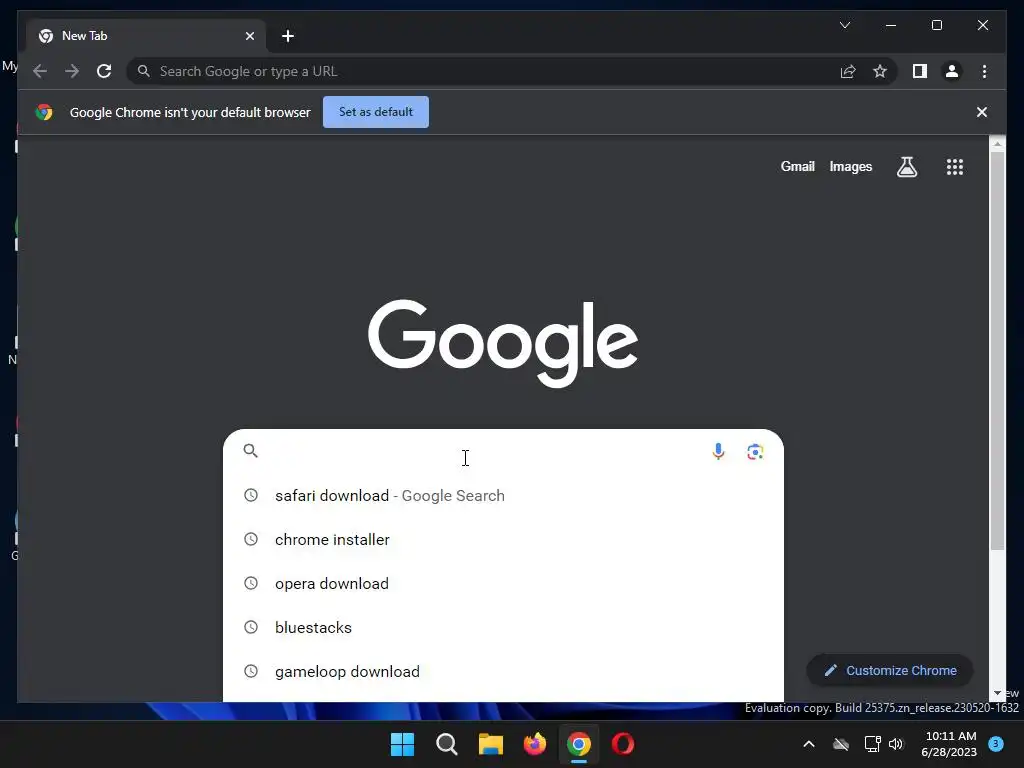The width and height of the screenshot is (1024, 768).
Task: Open the Google apps grid
Action: pyautogui.click(x=954, y=167)
